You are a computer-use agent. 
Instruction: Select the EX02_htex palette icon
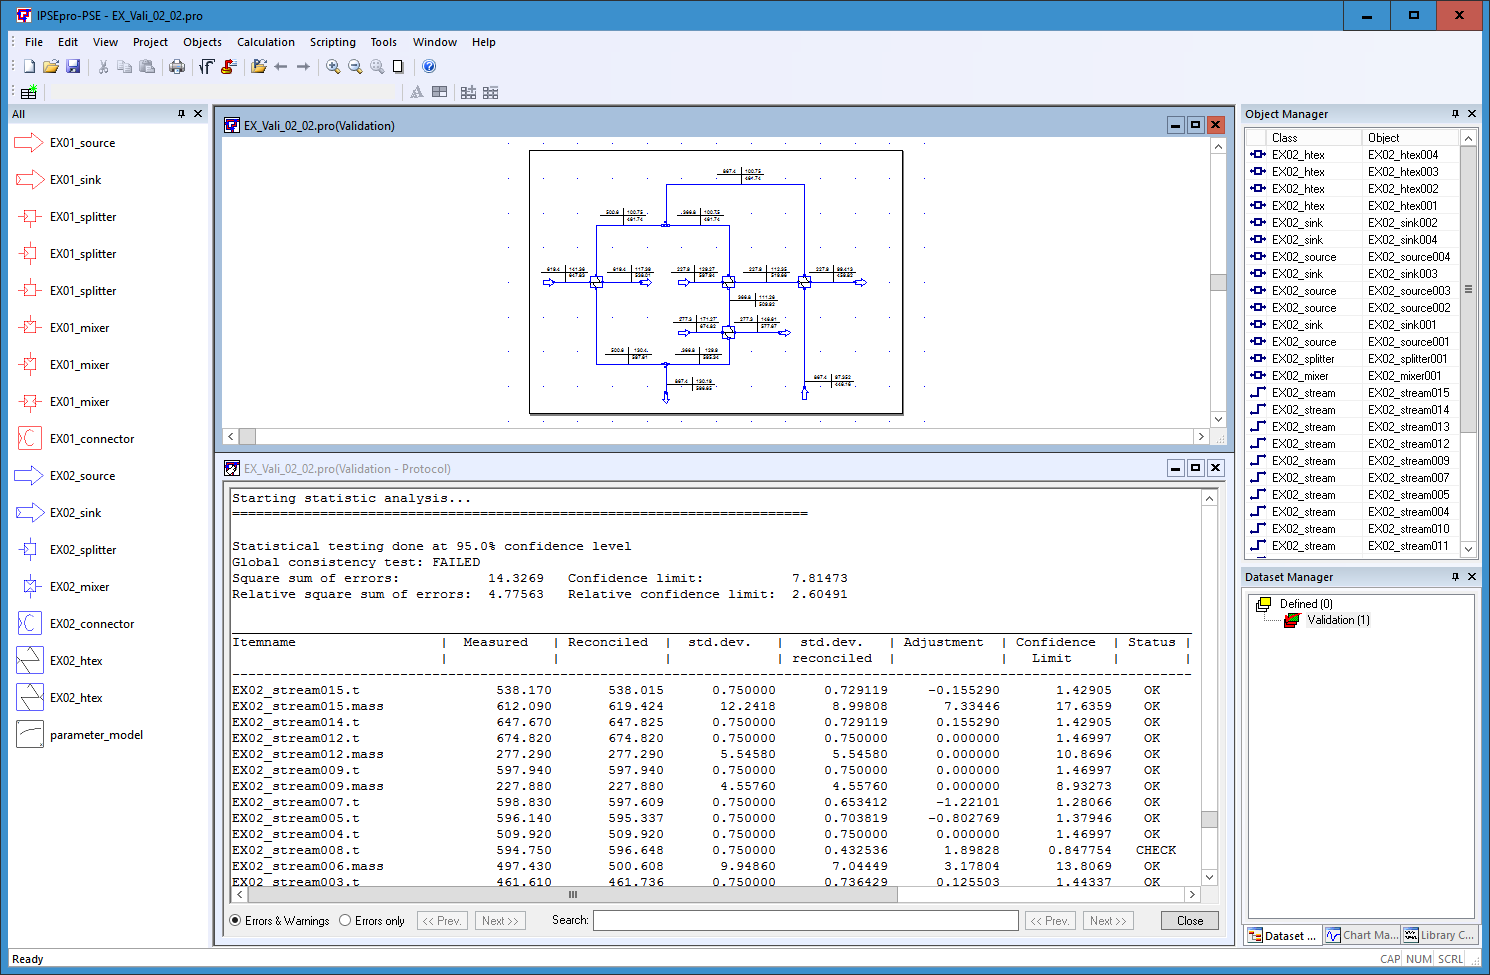coord(30,661)
